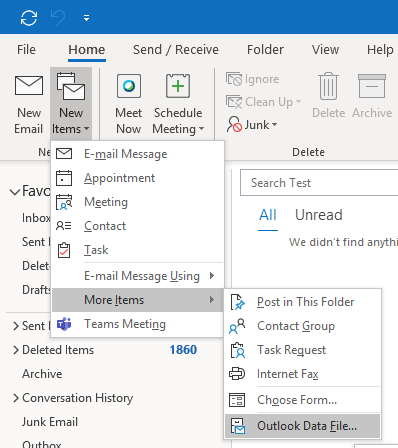Click the Archive box icon
Image resolution: width=398 pixels, height=448 pixels.
point(372,86)
